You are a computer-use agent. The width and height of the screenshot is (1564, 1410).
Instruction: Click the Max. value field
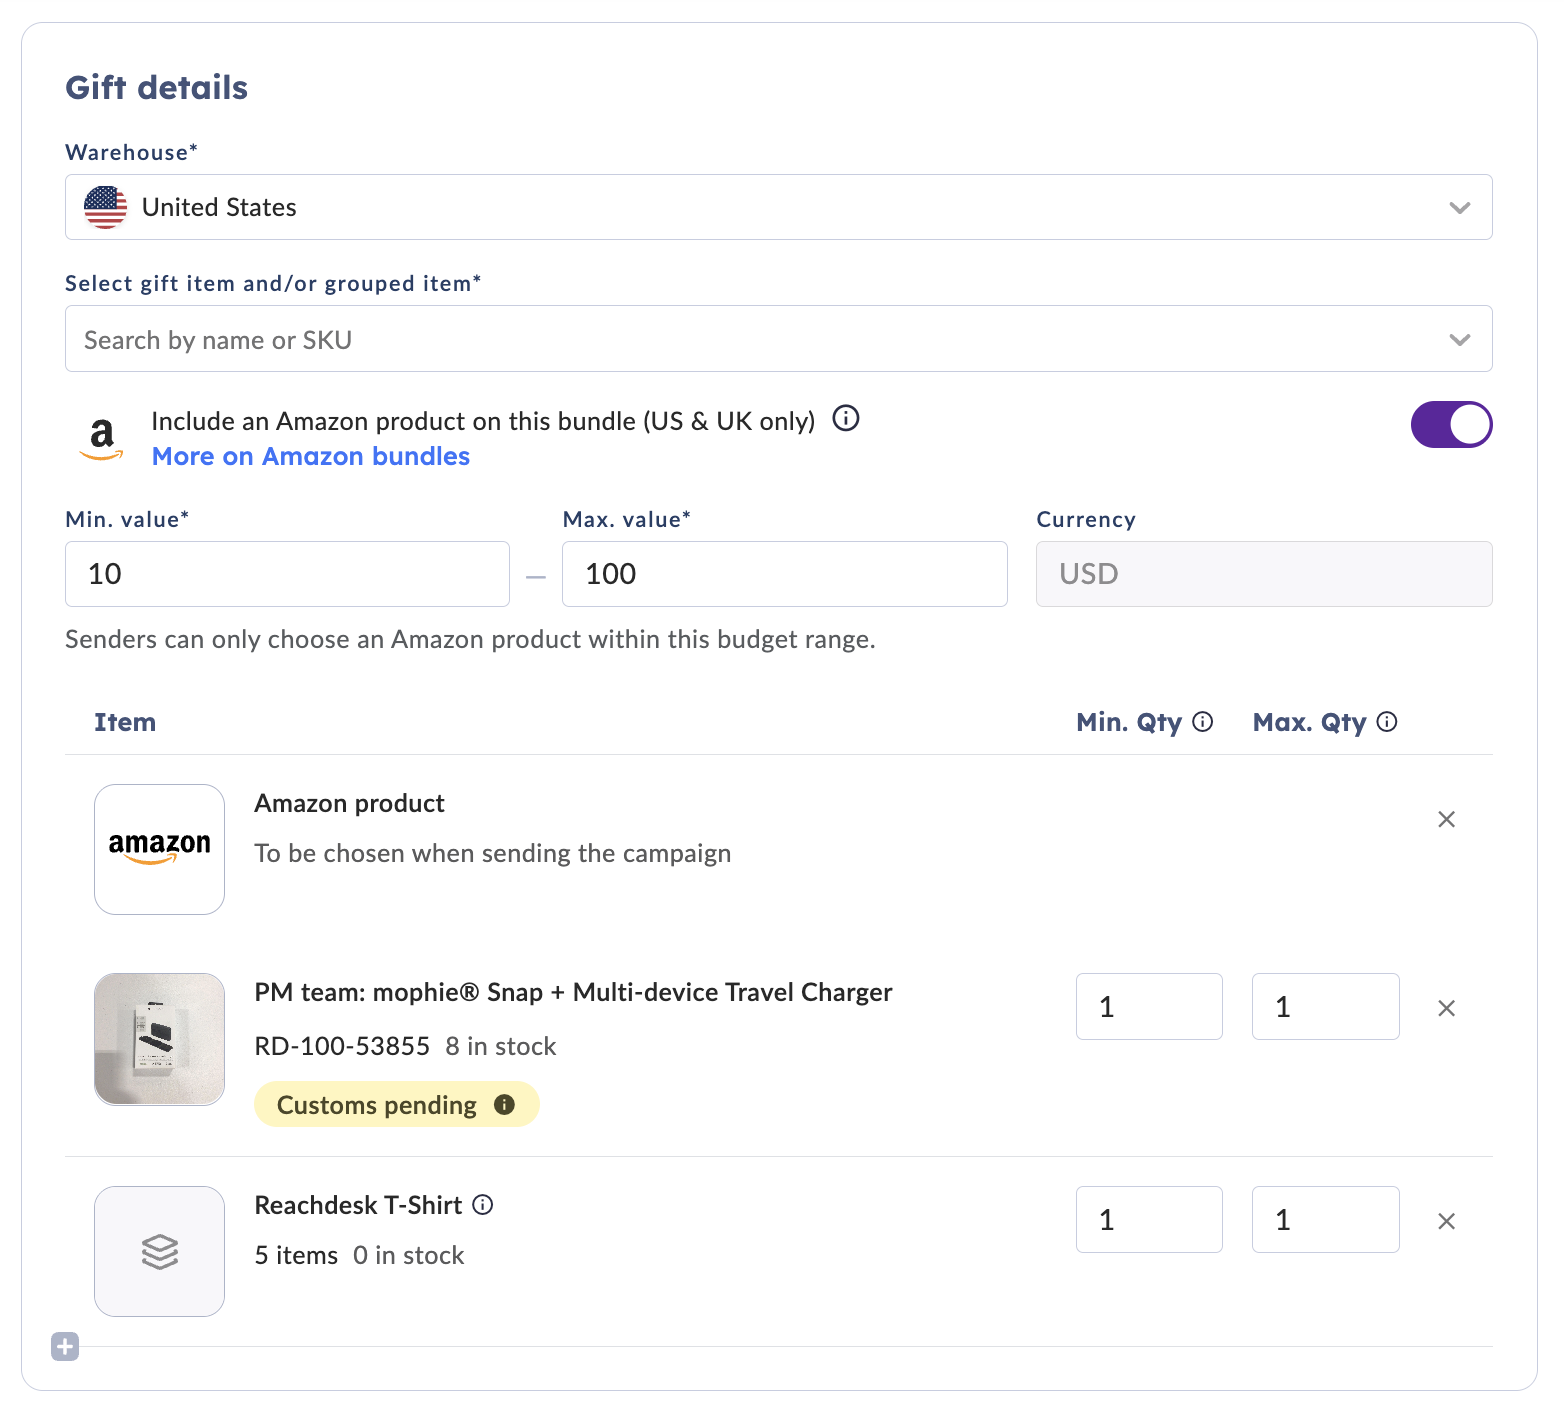tap(785, 574)
